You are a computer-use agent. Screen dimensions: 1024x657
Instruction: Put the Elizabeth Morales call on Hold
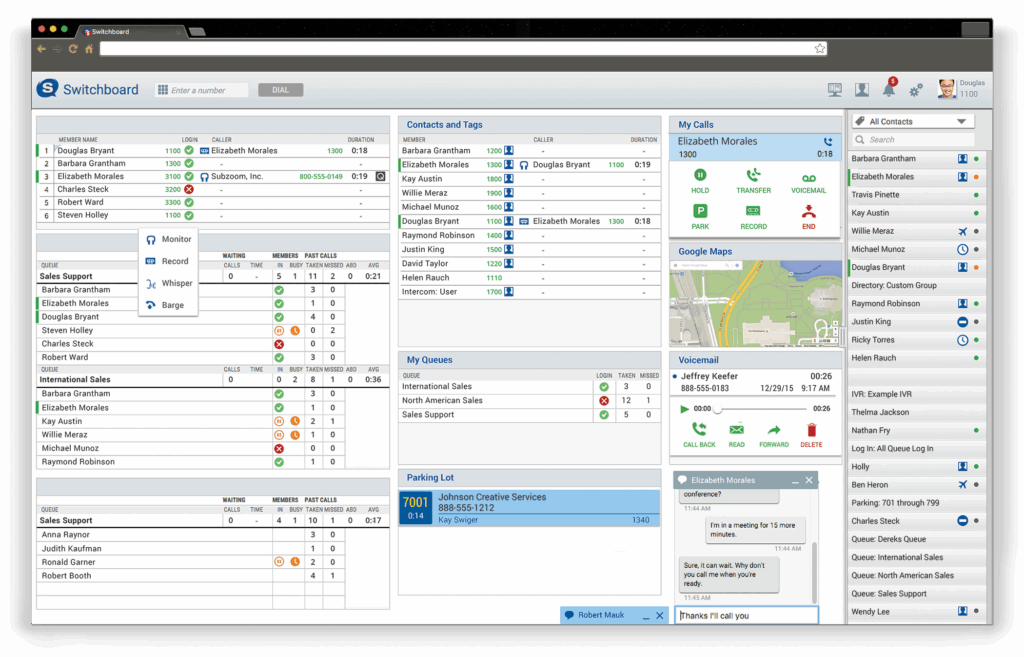pyautogui.click(x=699, y=178)
